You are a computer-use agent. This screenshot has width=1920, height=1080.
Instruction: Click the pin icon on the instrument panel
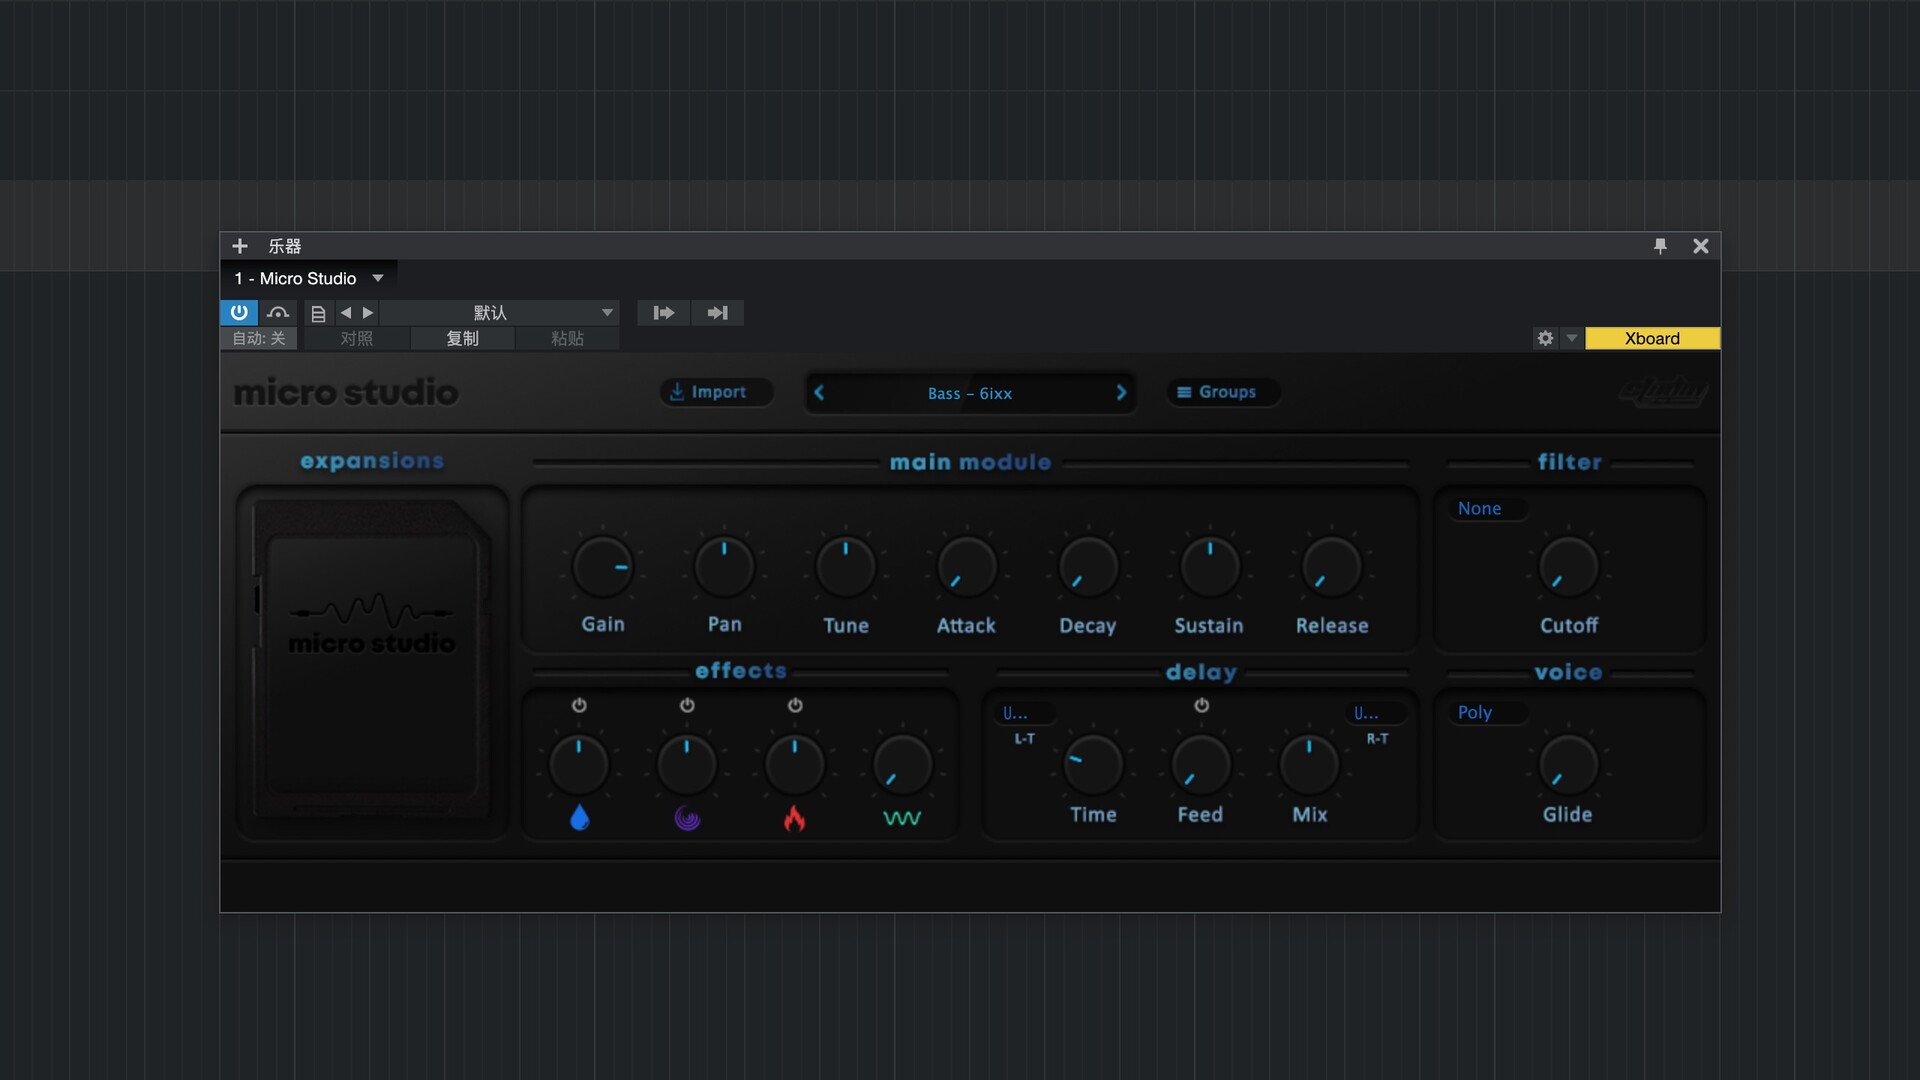1661,246
